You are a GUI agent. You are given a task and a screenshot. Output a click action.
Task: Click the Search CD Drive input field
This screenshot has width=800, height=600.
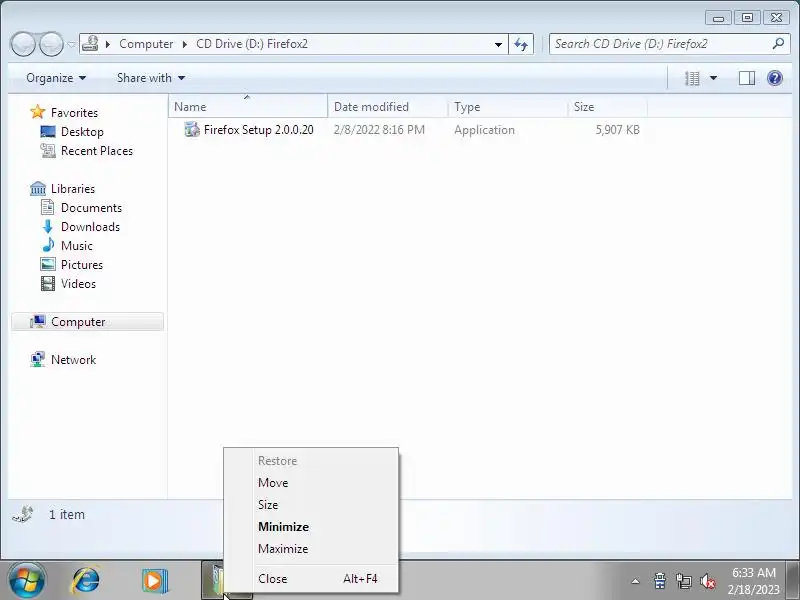pos(661,44)
